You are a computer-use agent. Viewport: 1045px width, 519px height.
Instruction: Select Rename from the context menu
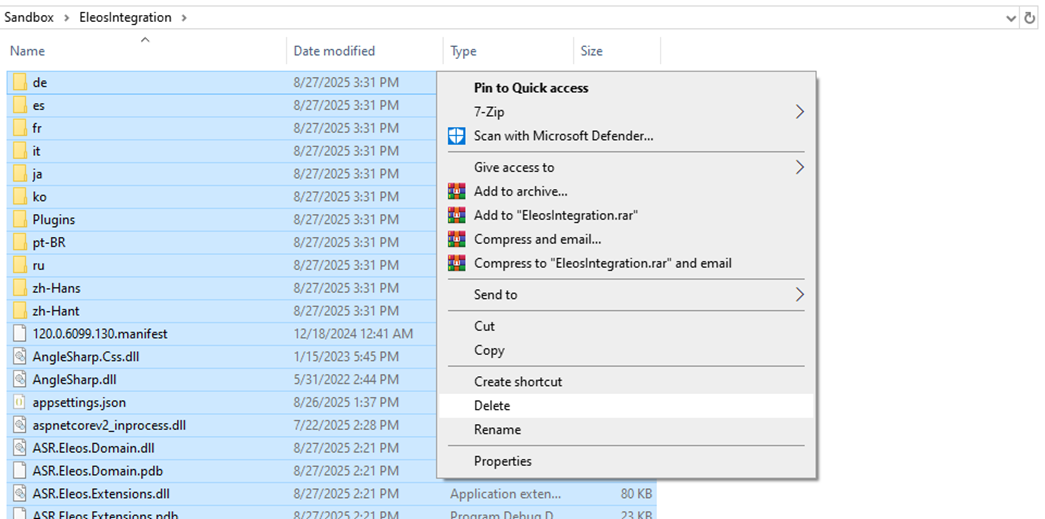tap(497, 430)
